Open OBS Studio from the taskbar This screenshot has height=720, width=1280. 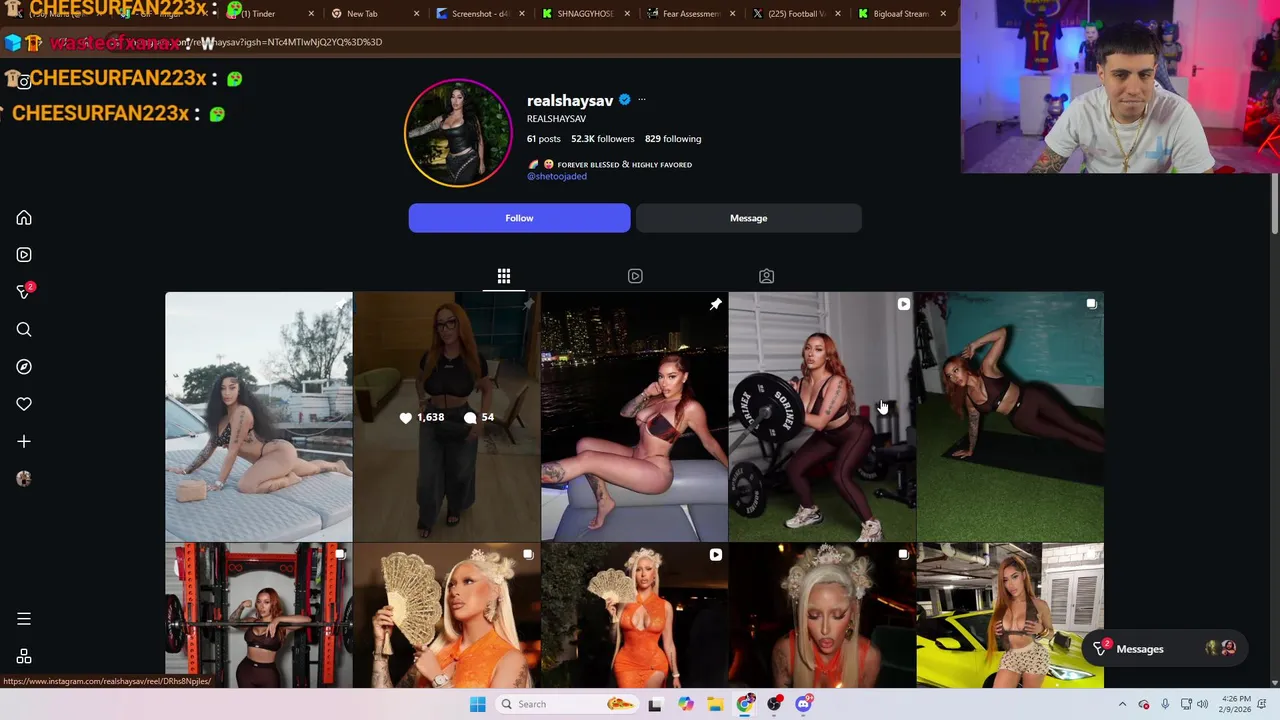[774, 704]
